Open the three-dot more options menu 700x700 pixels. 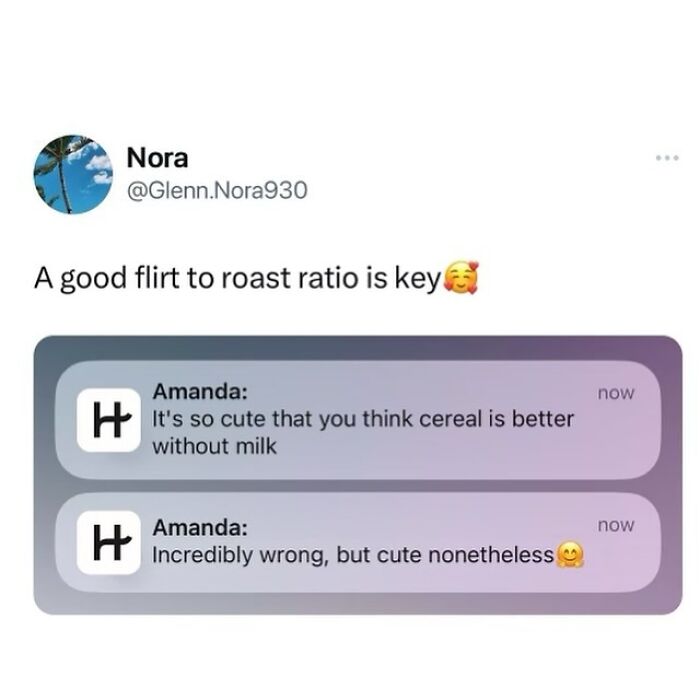(667, 157)
